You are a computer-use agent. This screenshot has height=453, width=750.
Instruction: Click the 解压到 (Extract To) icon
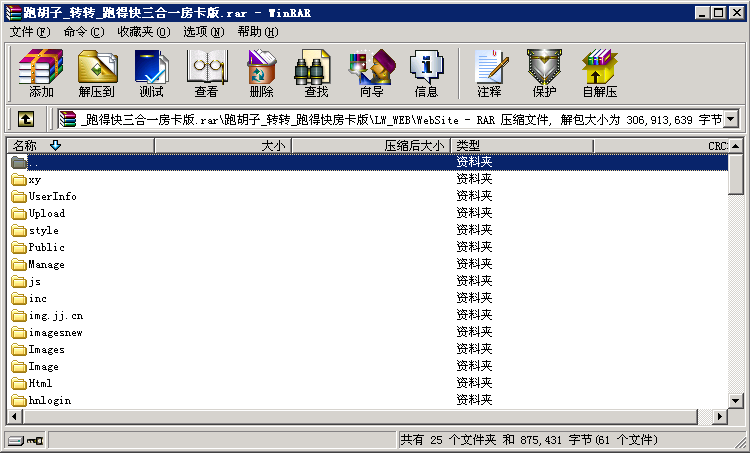tap(96, 73)
